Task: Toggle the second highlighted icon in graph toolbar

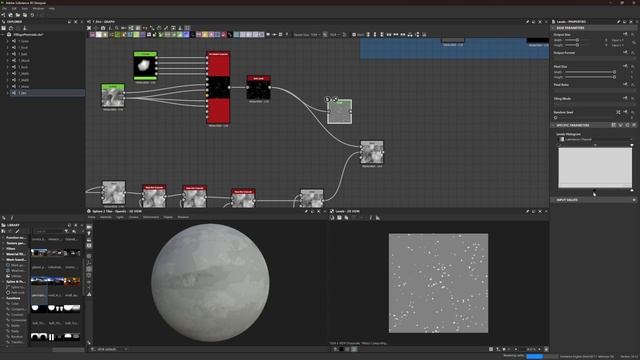Action: tap(138, 28)
